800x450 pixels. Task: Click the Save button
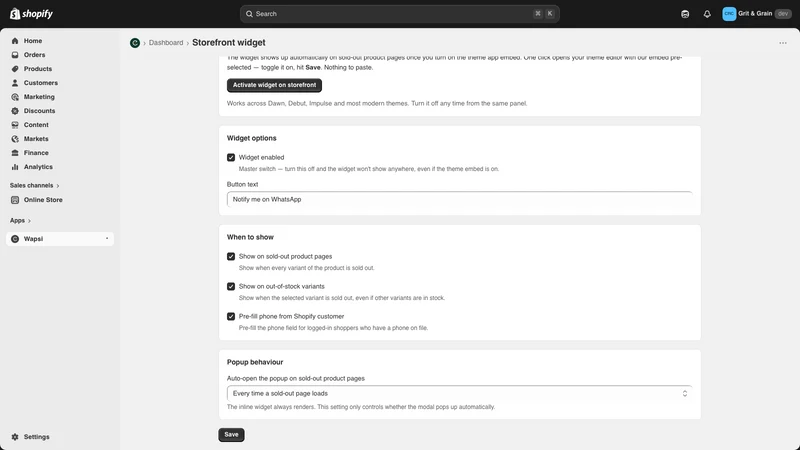click(x=231, y=435)
